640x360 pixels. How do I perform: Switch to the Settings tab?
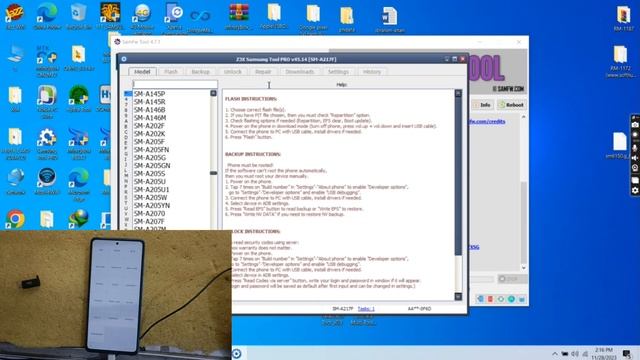coord(338,71)
